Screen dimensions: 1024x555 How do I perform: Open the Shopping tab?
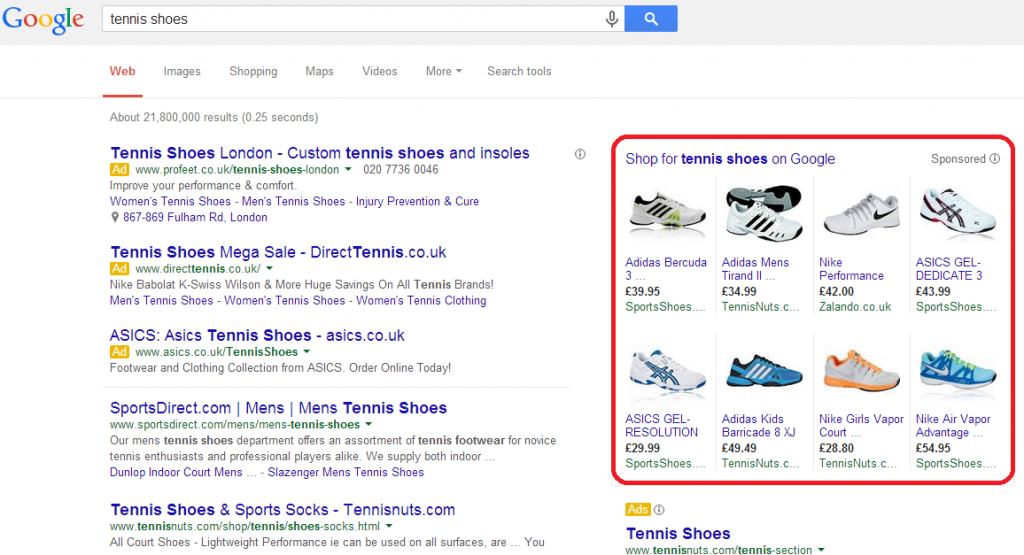pyautogui.click(x=253, y=71)
